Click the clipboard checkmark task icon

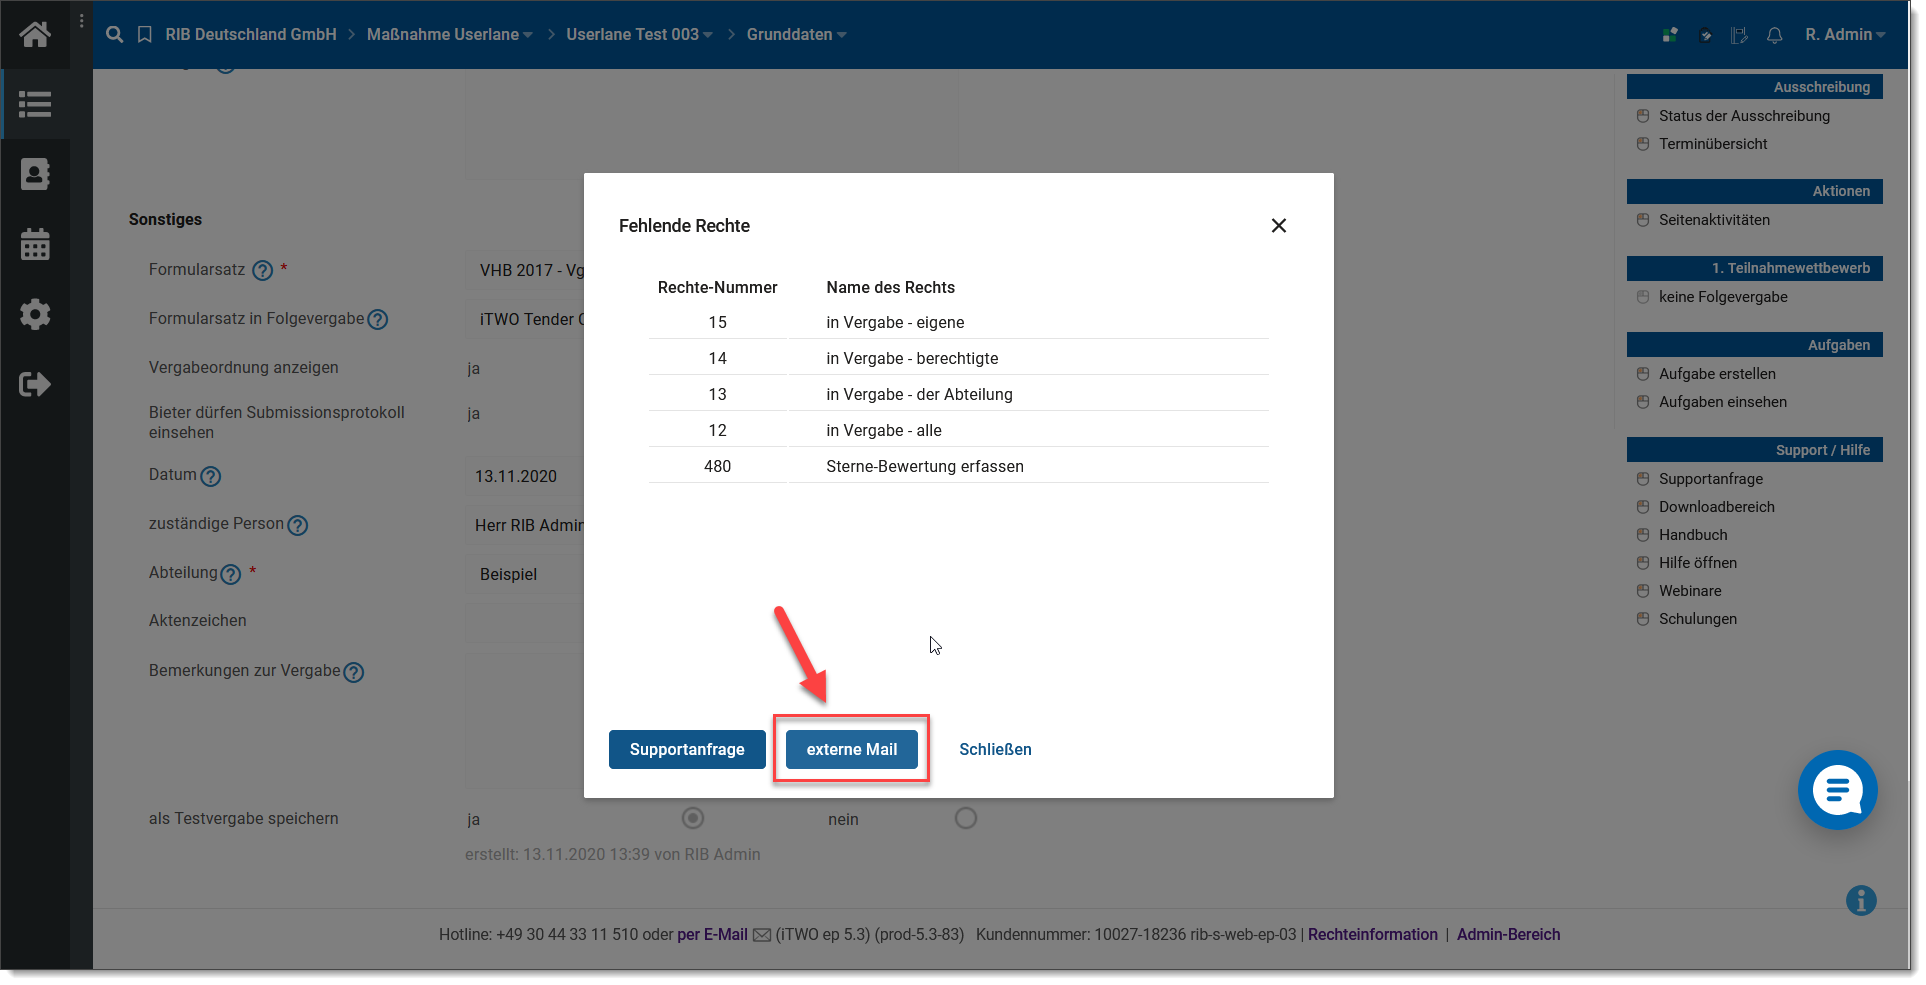1706,35
